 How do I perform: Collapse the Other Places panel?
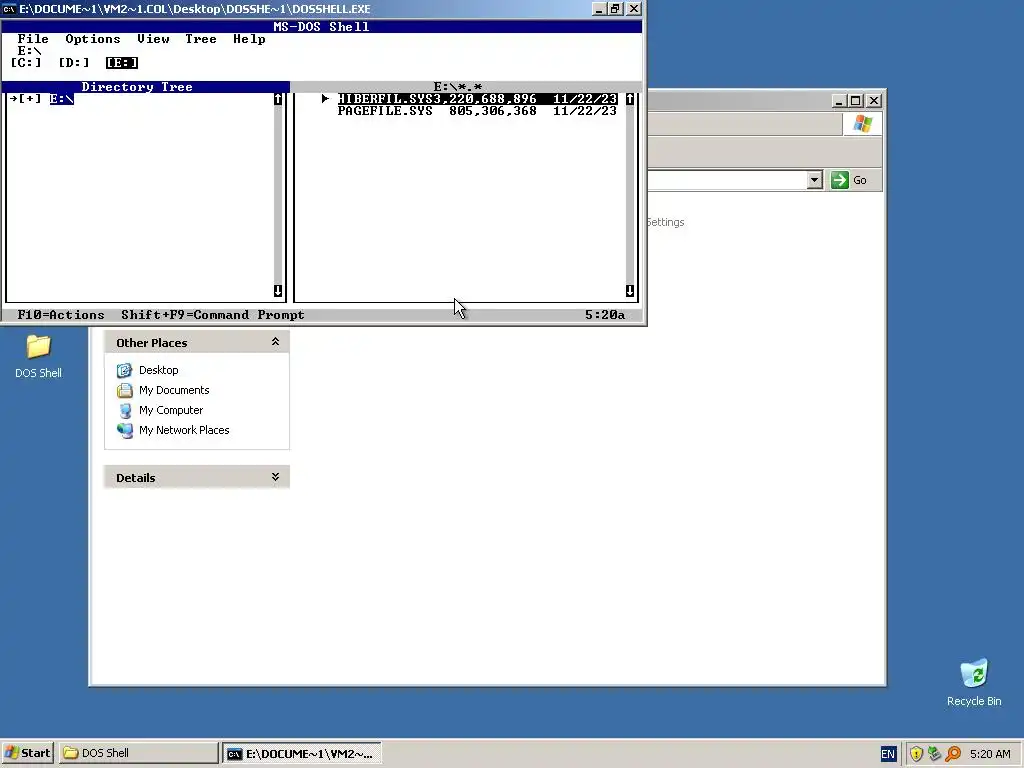tap(276, 342)
